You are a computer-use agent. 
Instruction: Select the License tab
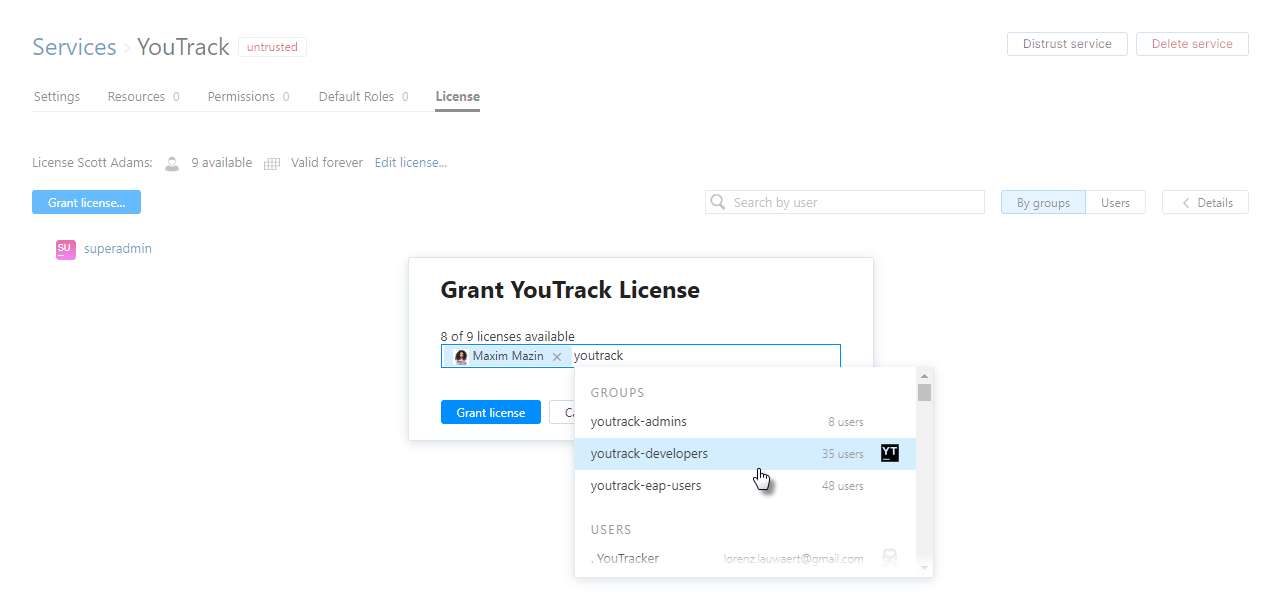click(x=457, y=97)
